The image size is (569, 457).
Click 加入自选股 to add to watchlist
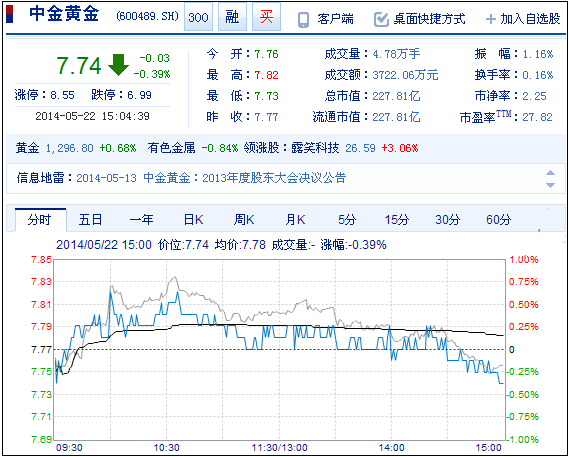tap(531, 19)
